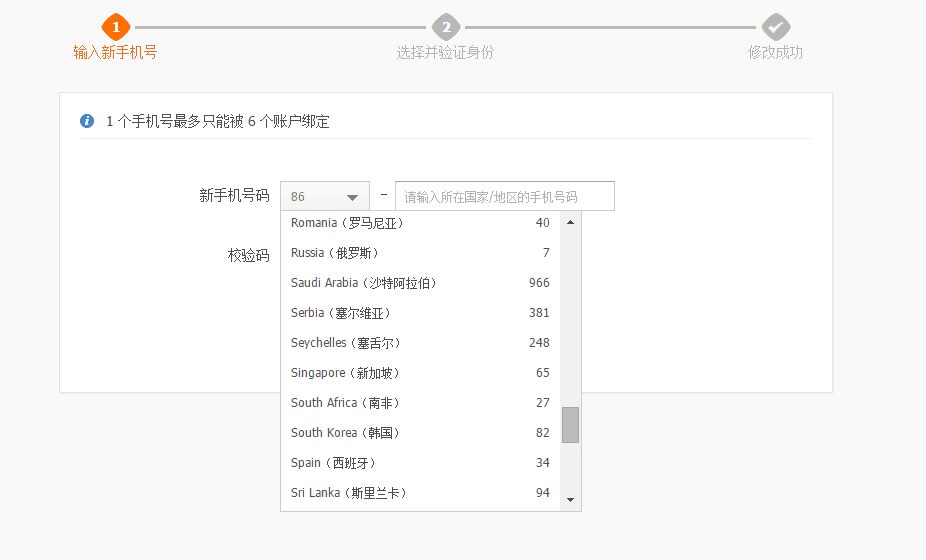
Task: Choose Singapore (新加坡) code 65
Action: pos(420,373)
